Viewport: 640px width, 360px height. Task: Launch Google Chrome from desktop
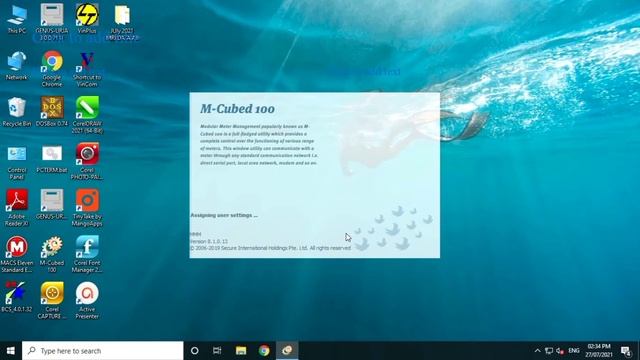tap(52, 69)
